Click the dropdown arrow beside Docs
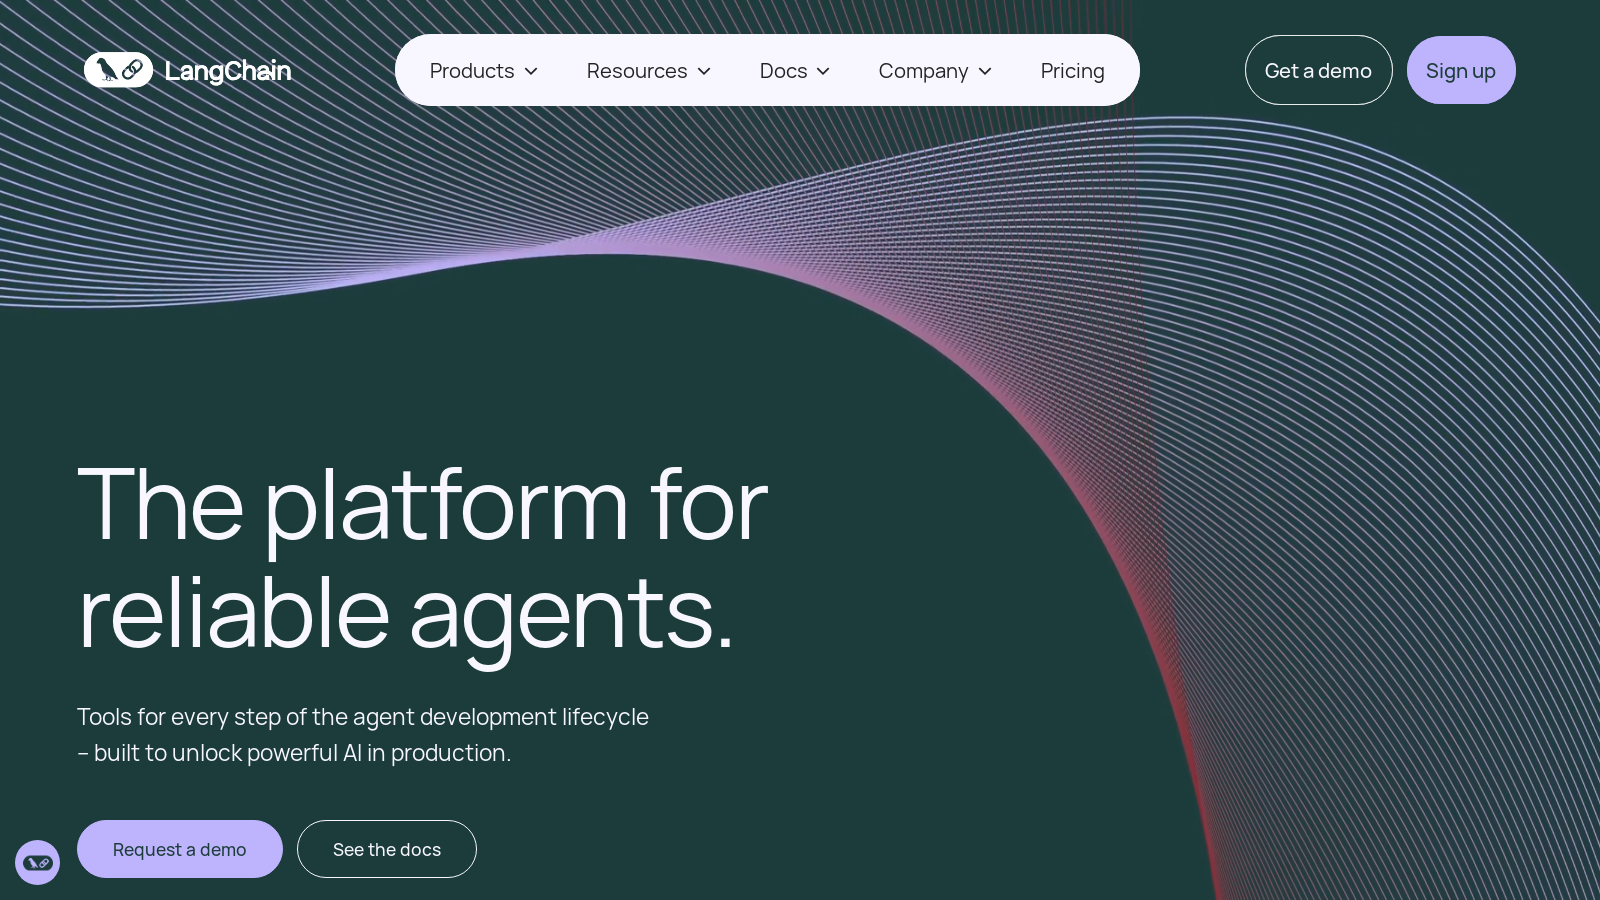1600x900 pixels. click(823, 71)
